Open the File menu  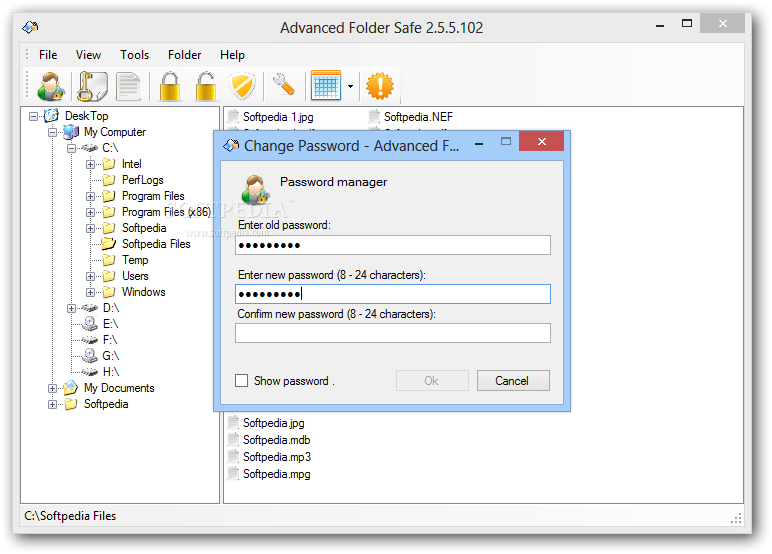pyautogui.click(x=48, y=55)
